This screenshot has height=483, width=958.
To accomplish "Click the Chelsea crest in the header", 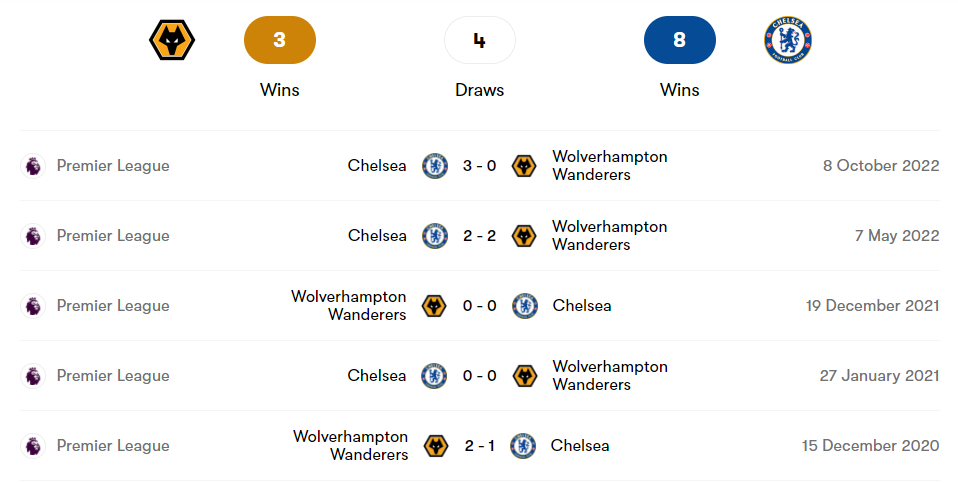I will point(788,40).
